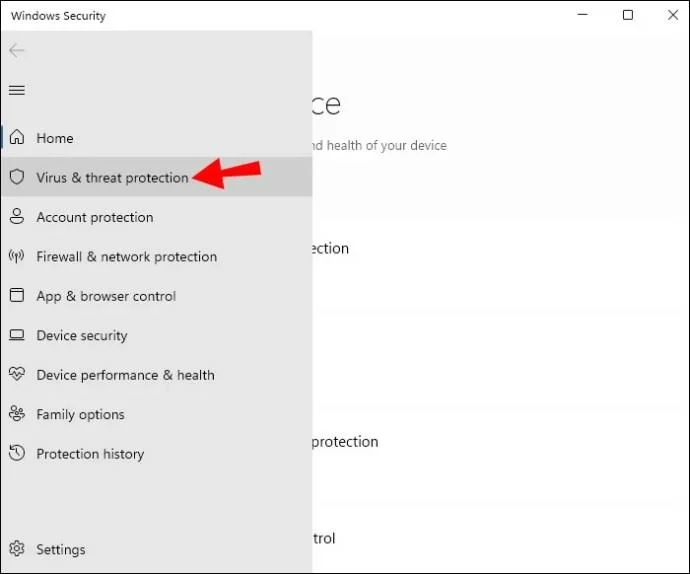Click the person icon for Account protection
This screenshot has height=574, width=690.
pyautogui.click(x=17, y=217)
